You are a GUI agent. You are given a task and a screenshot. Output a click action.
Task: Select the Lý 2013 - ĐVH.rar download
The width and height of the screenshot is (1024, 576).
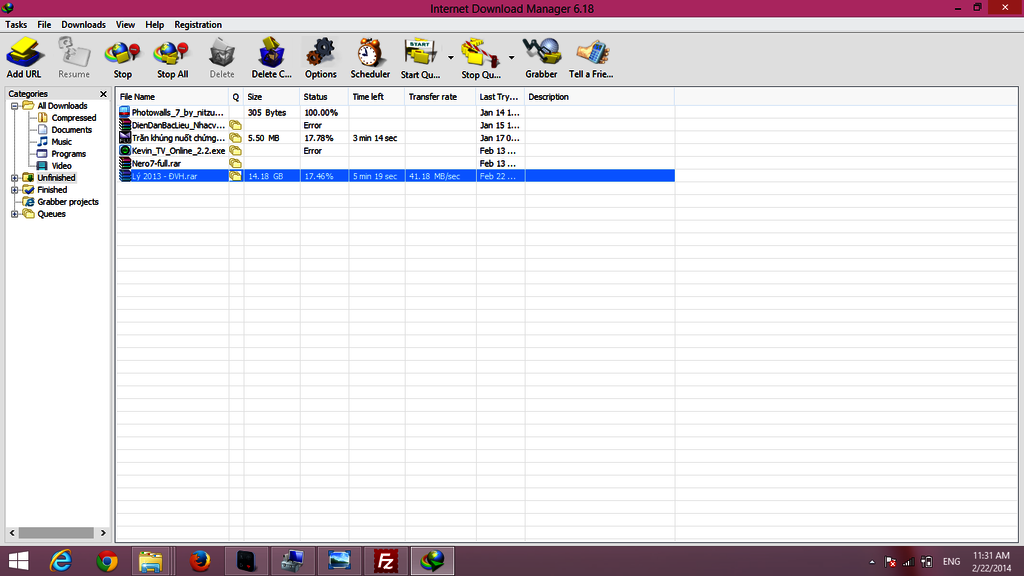click(x=396, y=176)
